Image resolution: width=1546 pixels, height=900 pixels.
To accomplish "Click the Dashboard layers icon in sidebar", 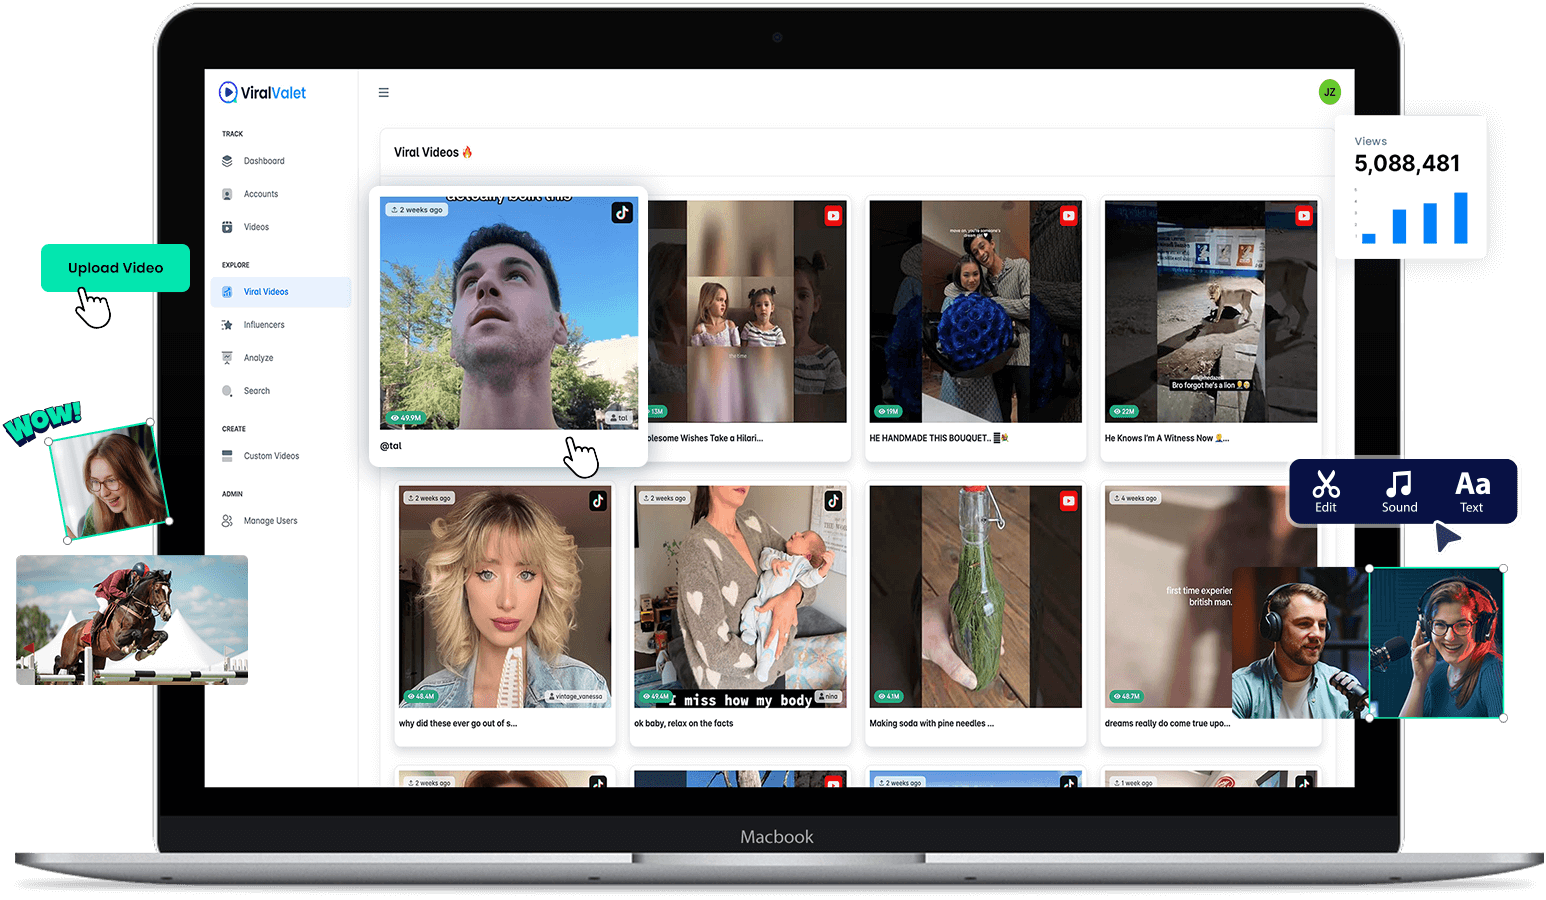I will (x=227, y=161).
